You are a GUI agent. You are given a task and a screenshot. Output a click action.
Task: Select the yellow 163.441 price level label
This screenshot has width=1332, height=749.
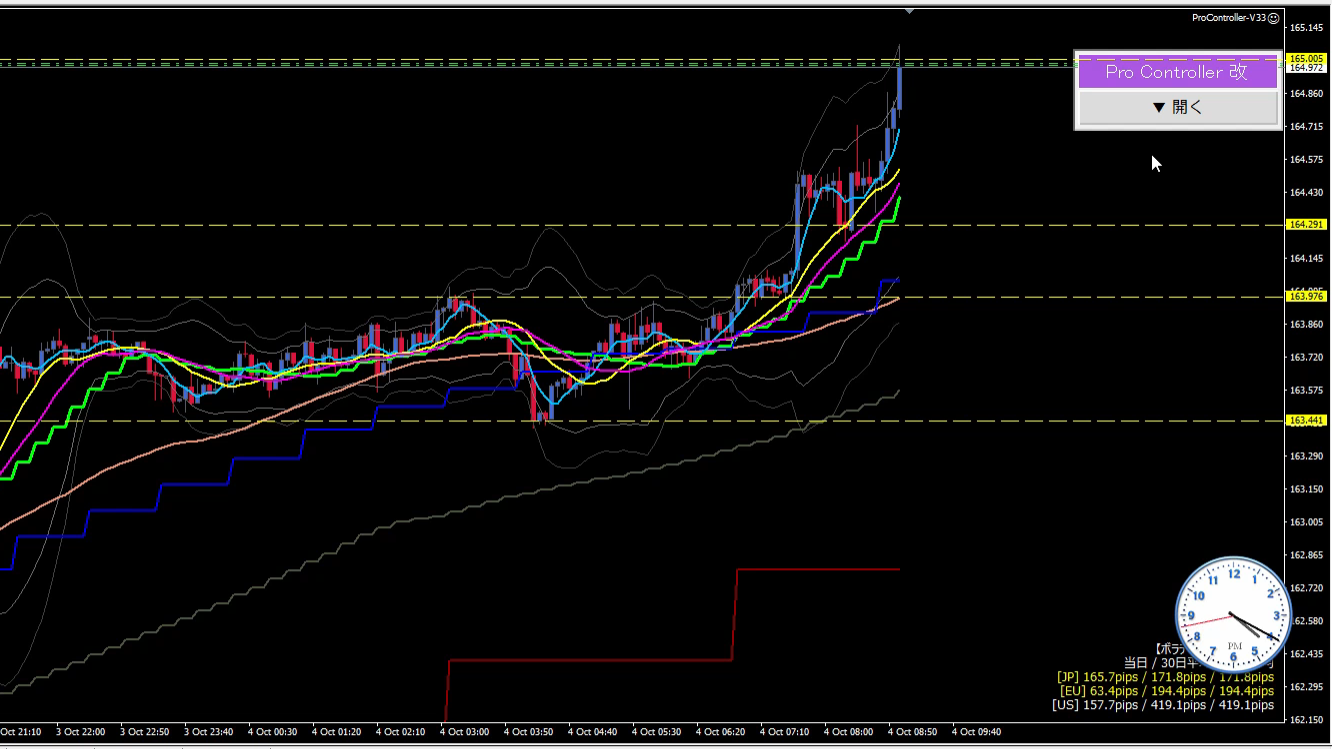point(1307,421)
